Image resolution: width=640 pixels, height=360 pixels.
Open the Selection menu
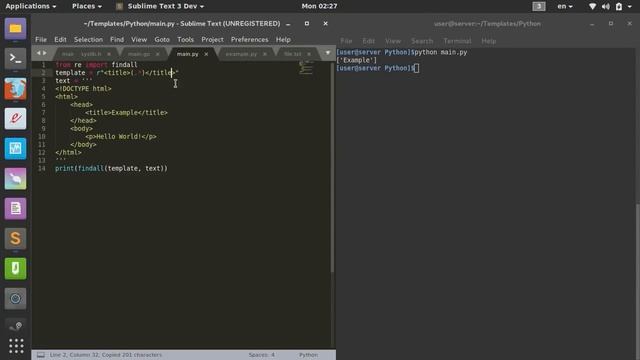tap(88, 40)
